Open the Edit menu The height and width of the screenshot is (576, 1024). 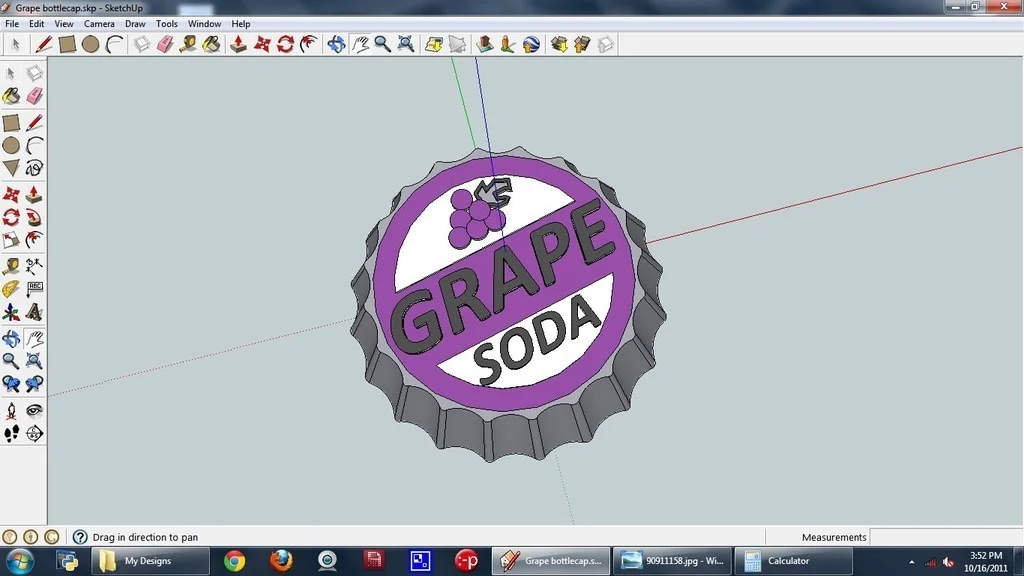pyautogui.click(x=37, y=24)
